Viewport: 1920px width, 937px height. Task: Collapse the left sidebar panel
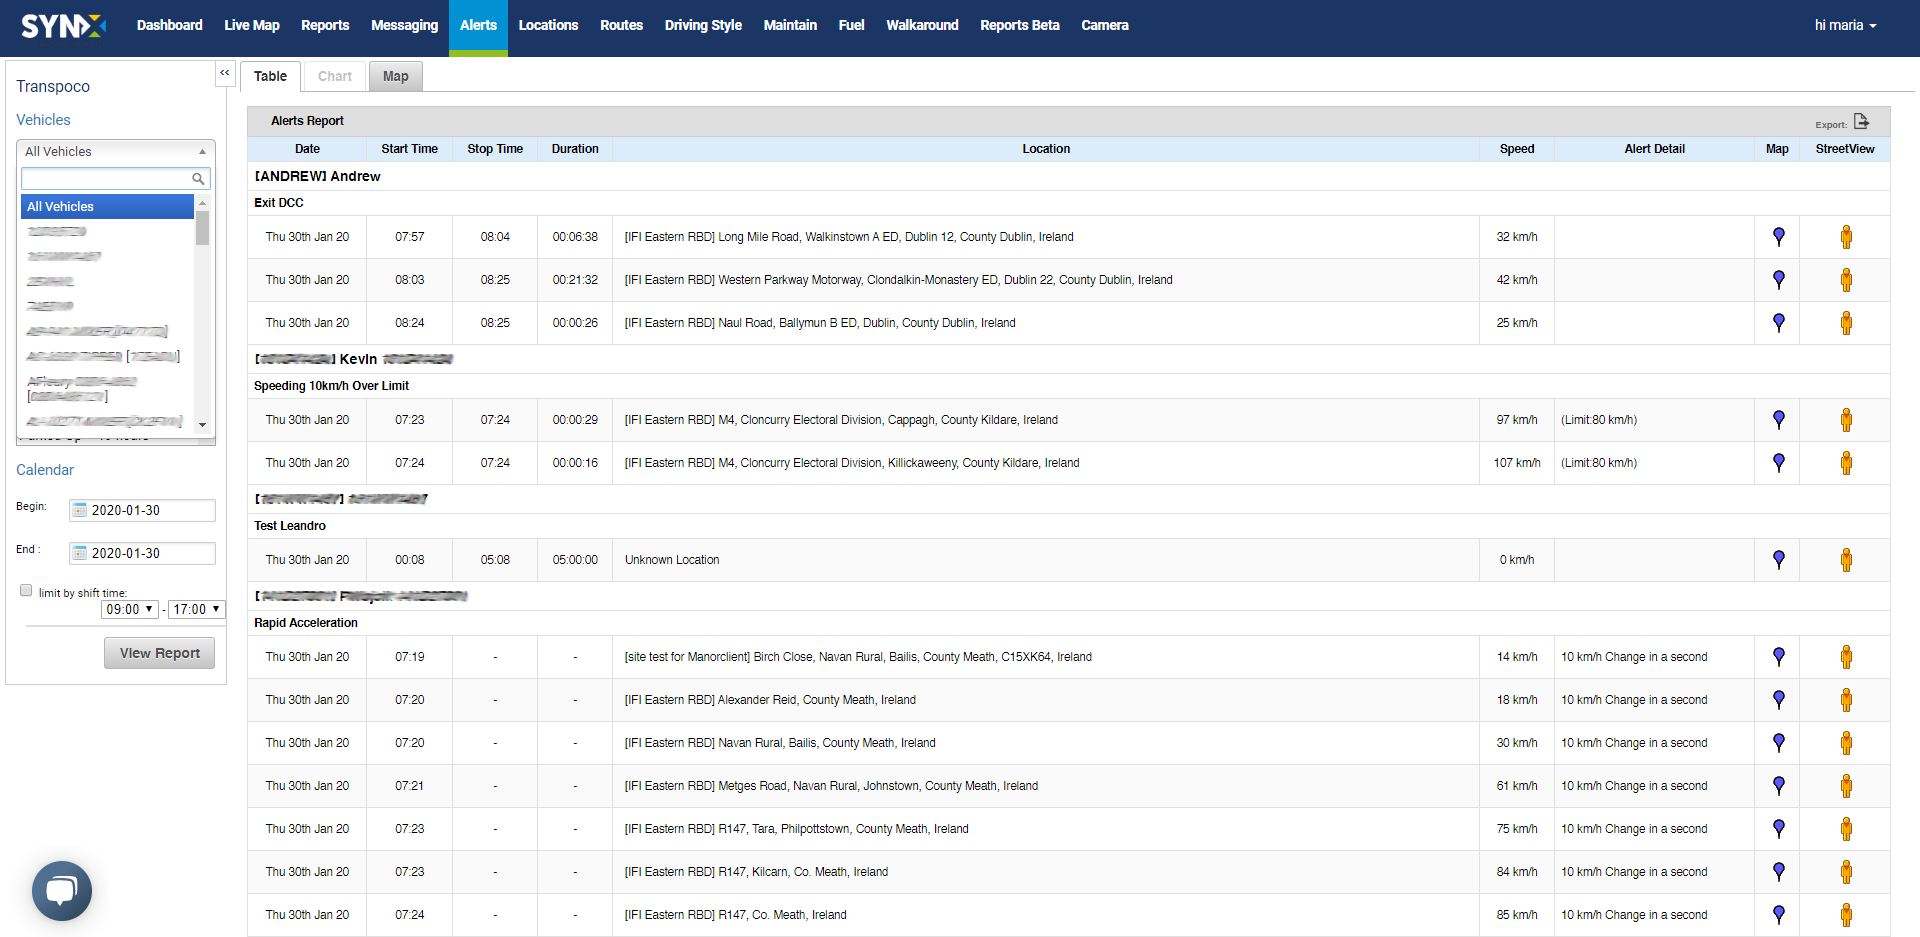225,73
